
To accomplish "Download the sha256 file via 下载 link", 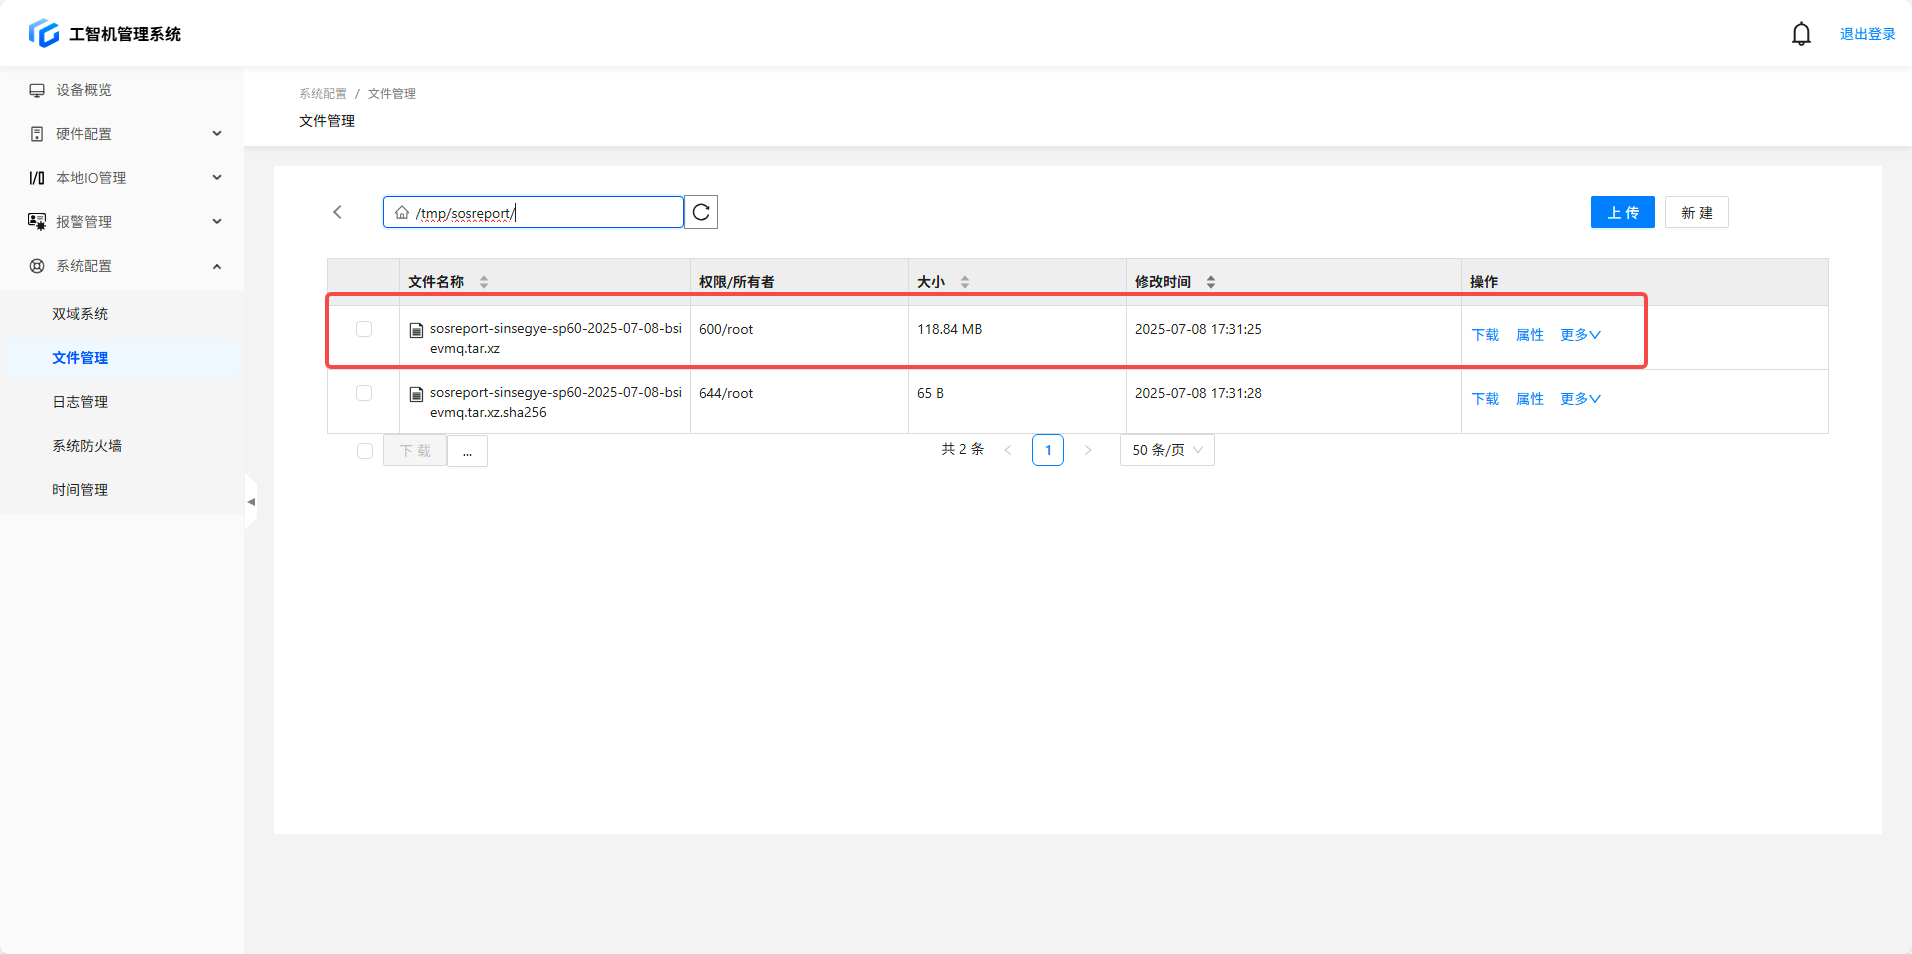I will coord(1485,399).
